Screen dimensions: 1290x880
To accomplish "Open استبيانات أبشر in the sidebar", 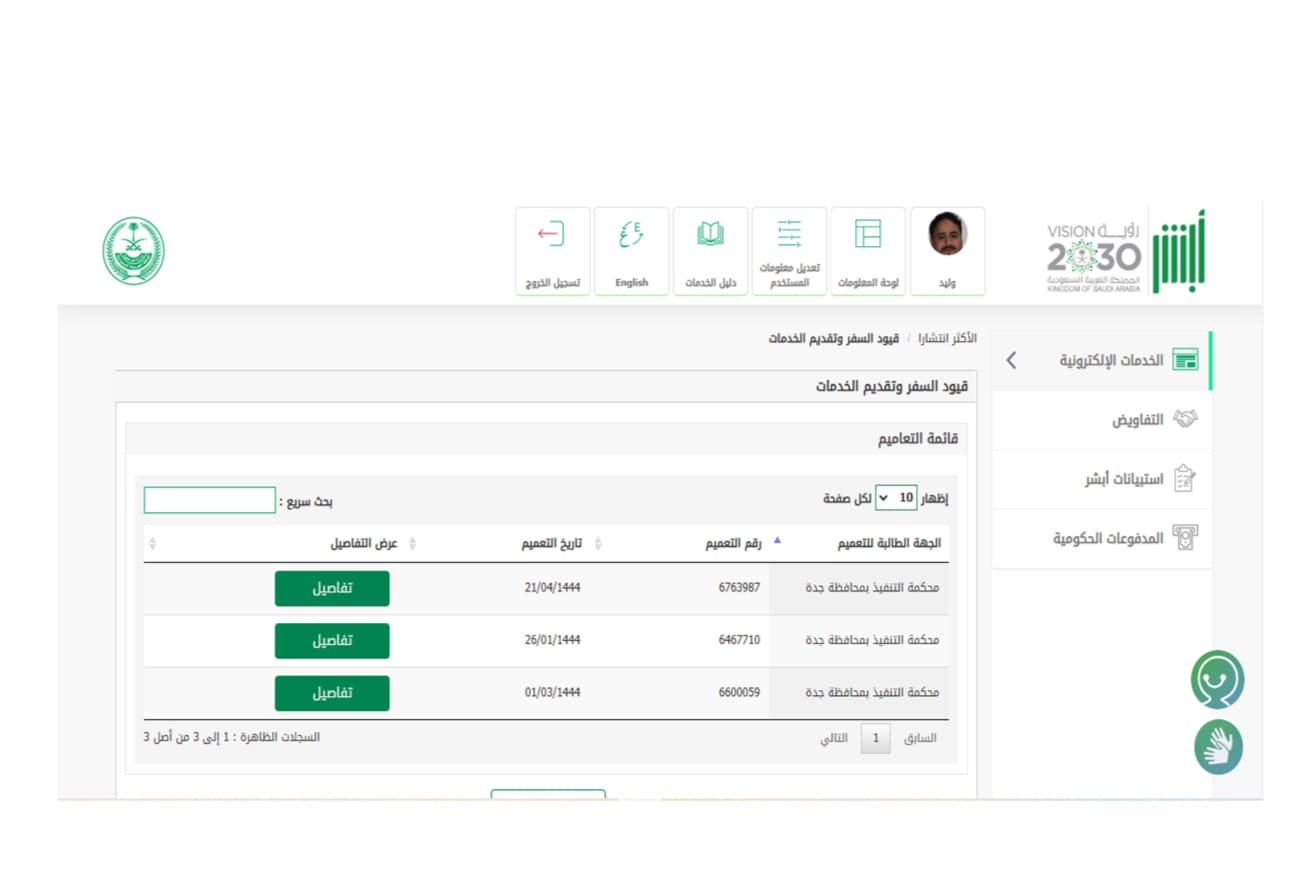I will [x=1124, y=479].
